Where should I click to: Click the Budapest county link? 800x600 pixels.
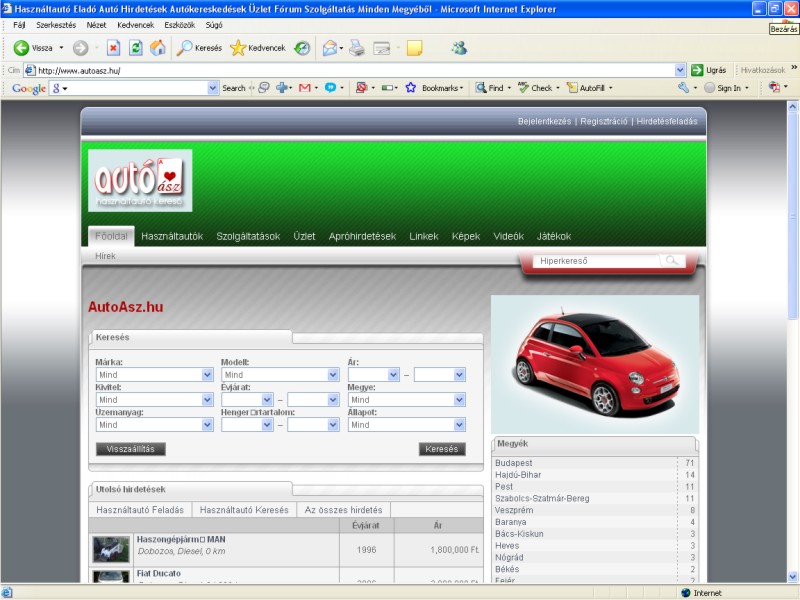tap(514, 463)
